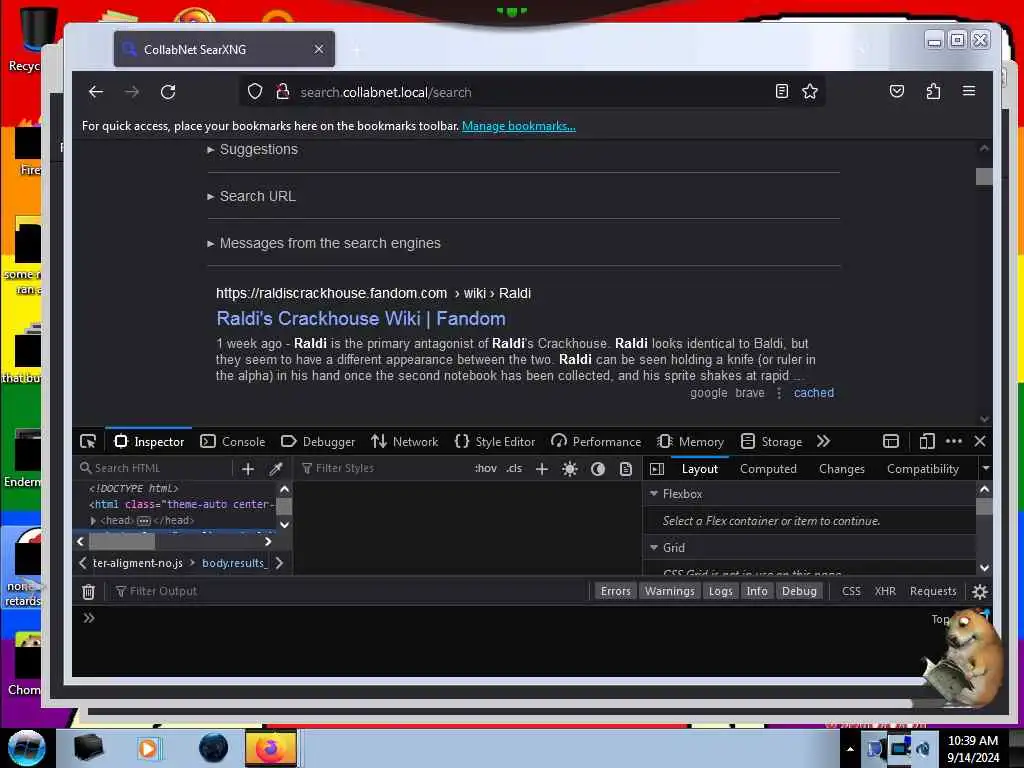Toggle Debug filter in console

pyautogui.click(x=799, y=591)
